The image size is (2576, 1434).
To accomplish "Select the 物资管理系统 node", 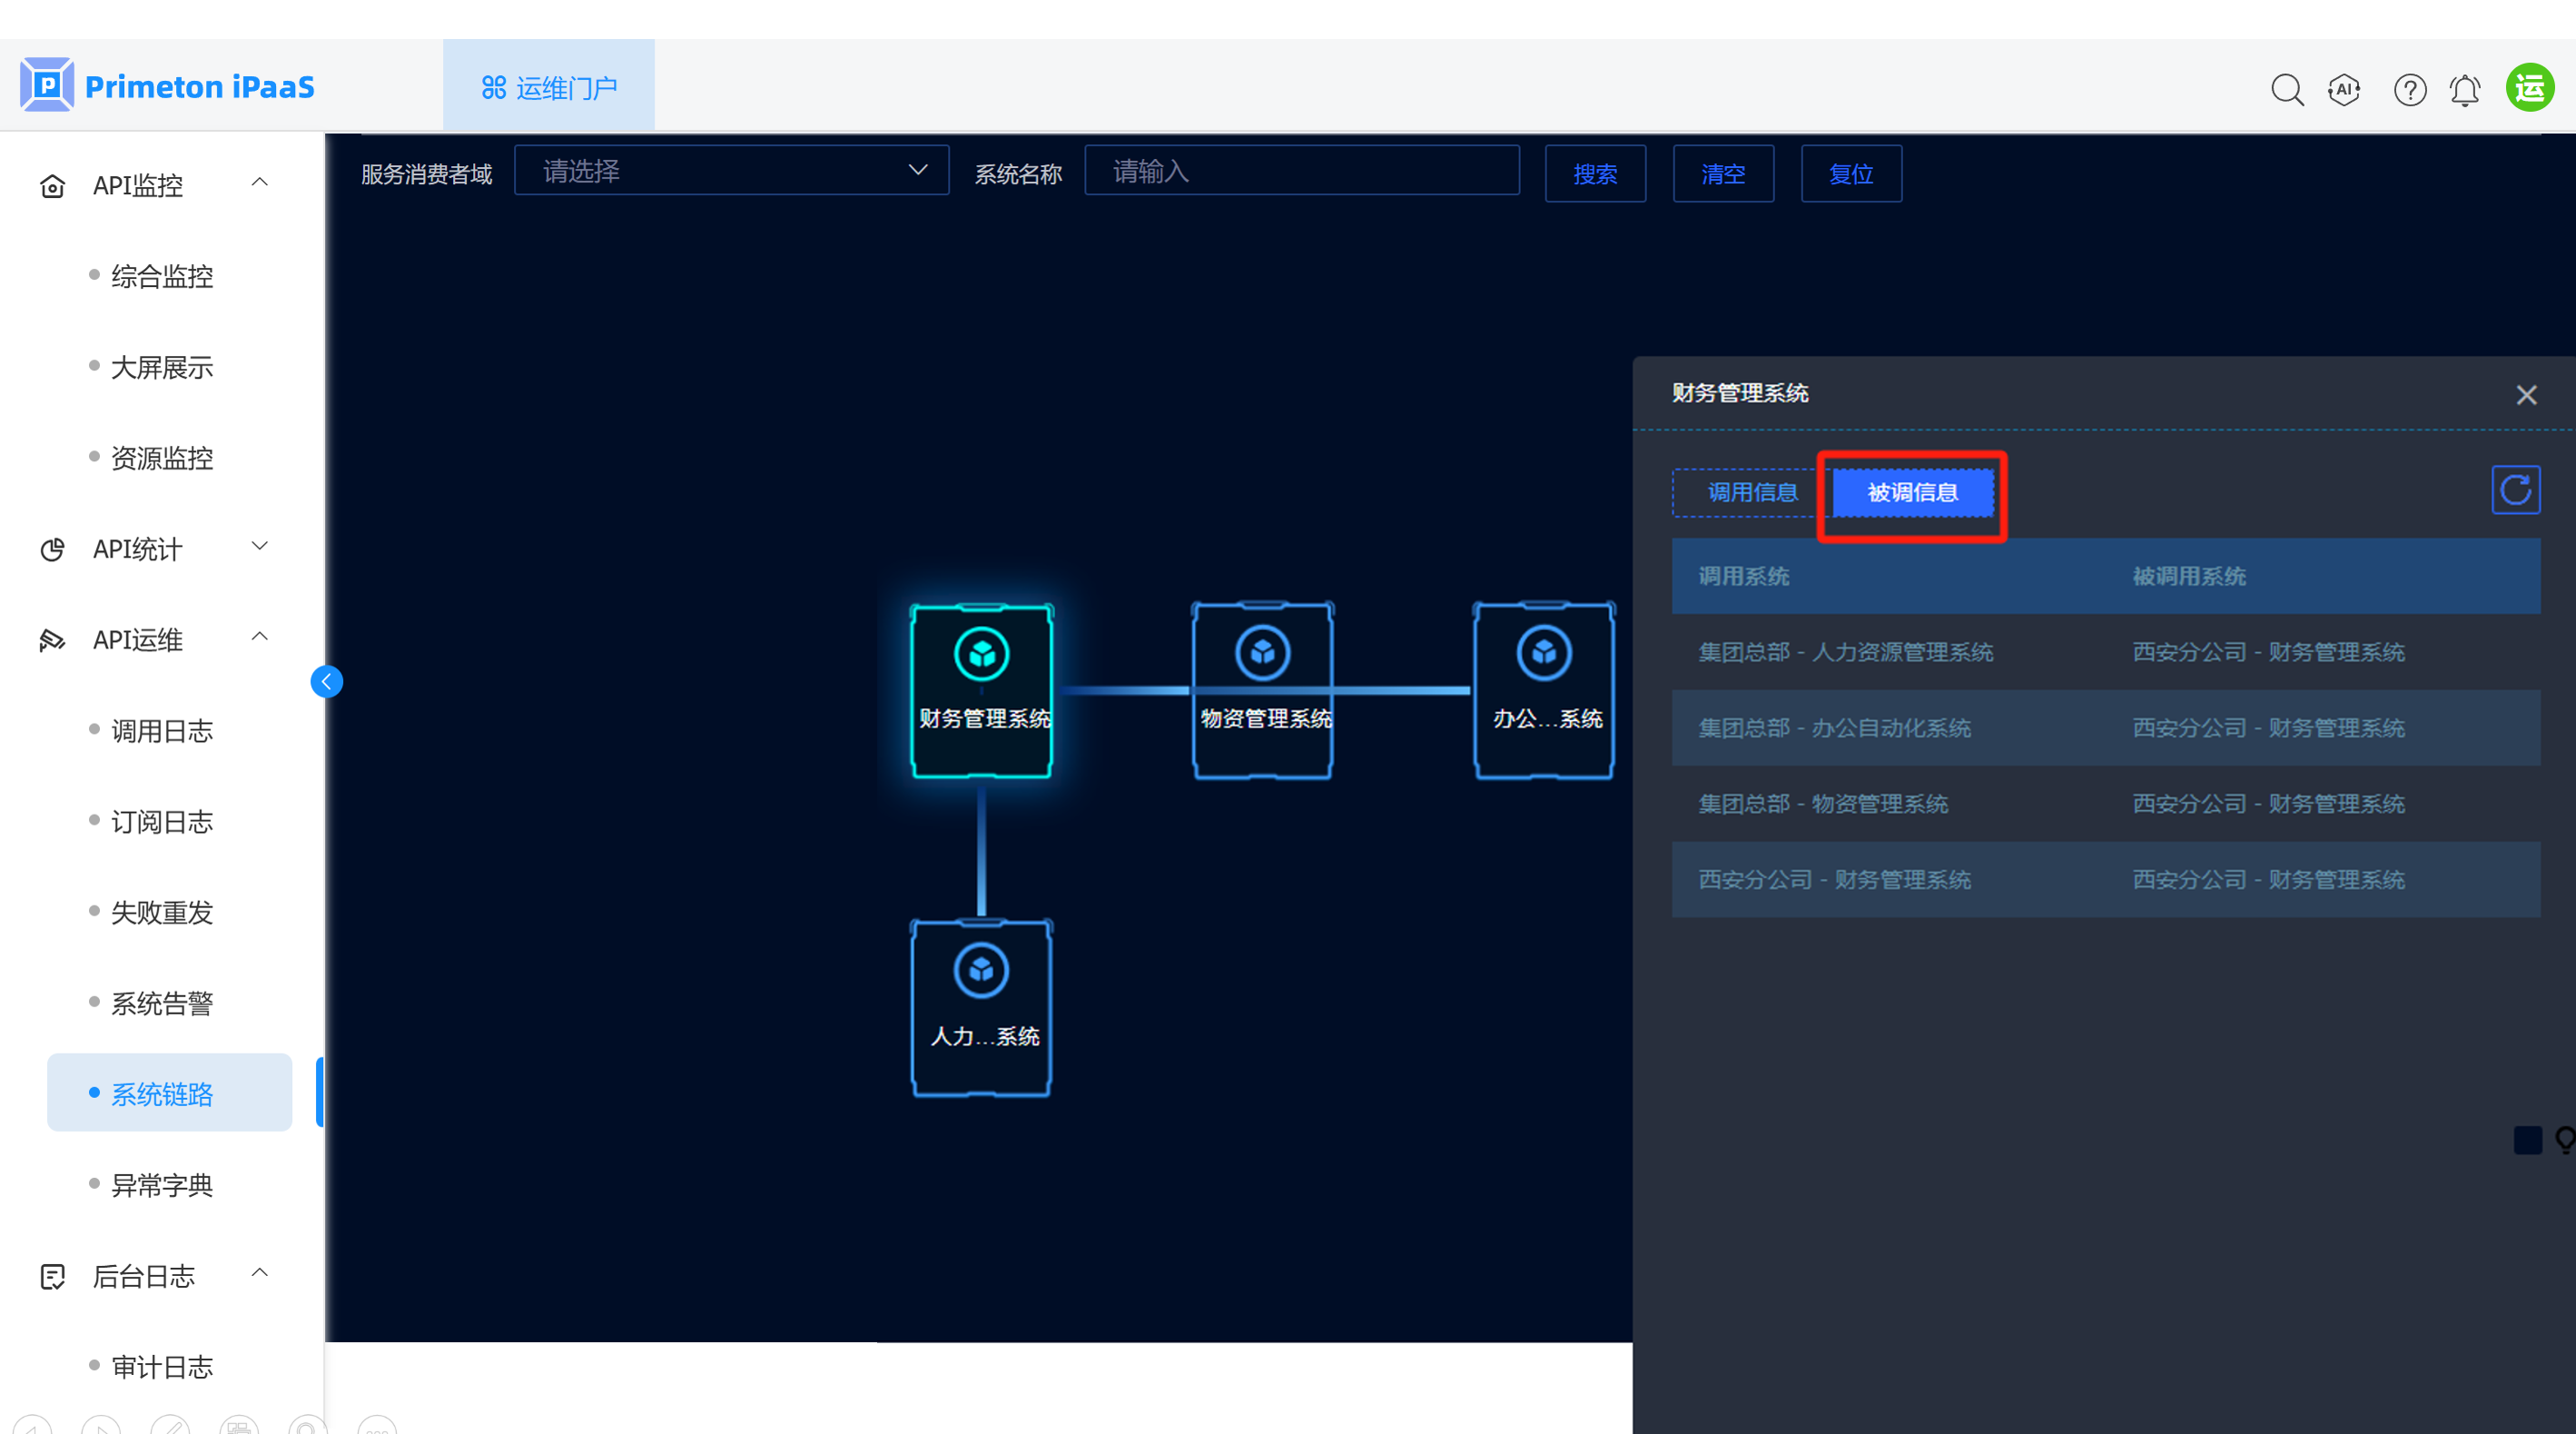I will [1263, 690].
